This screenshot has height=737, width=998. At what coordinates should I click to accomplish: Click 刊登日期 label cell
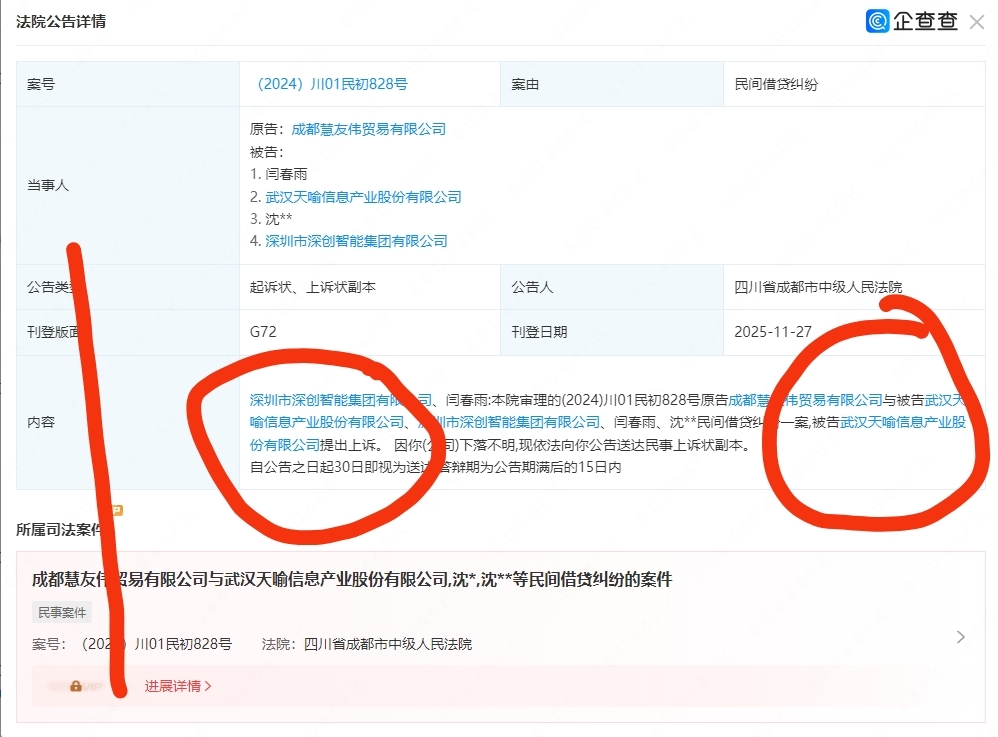[x=612, y=332]
